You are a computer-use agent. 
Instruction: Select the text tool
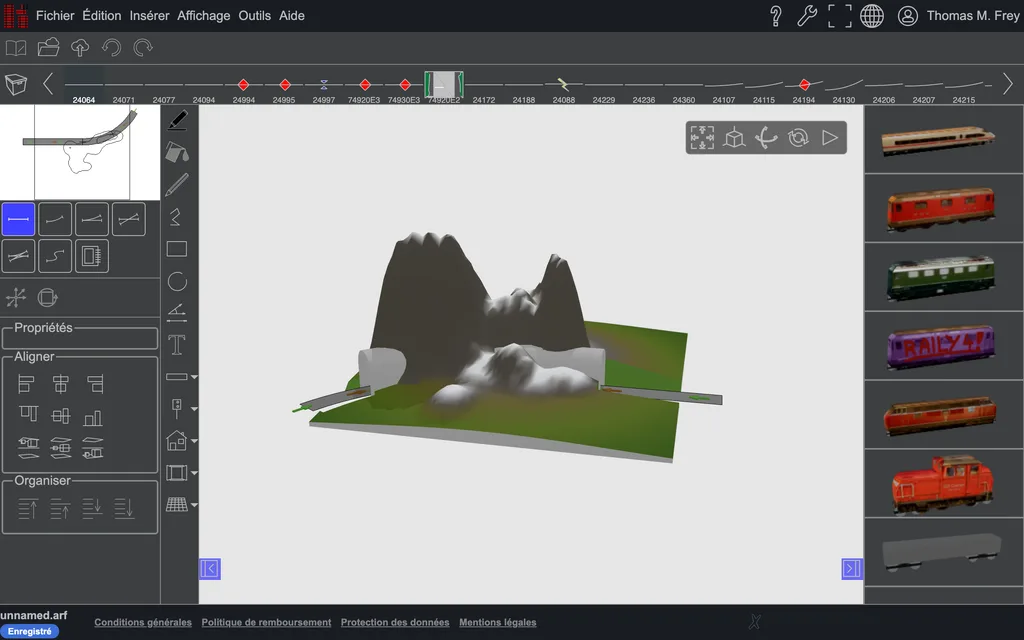[176, 345]
